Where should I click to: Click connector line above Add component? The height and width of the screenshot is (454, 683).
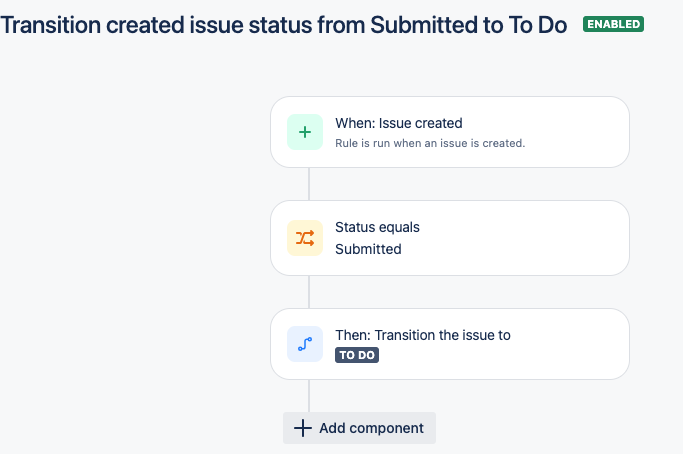(309, 396)
